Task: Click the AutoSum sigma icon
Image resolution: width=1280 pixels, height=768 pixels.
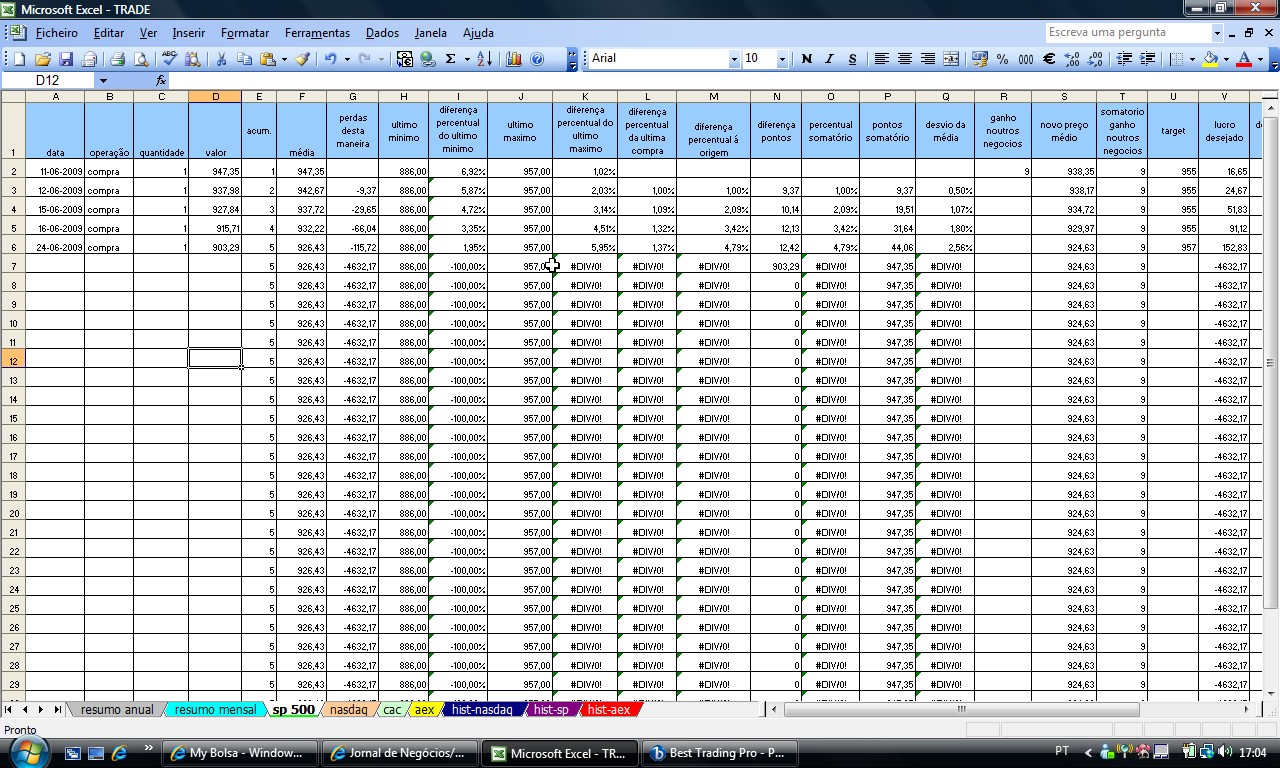Action: (x=450, y=59)
